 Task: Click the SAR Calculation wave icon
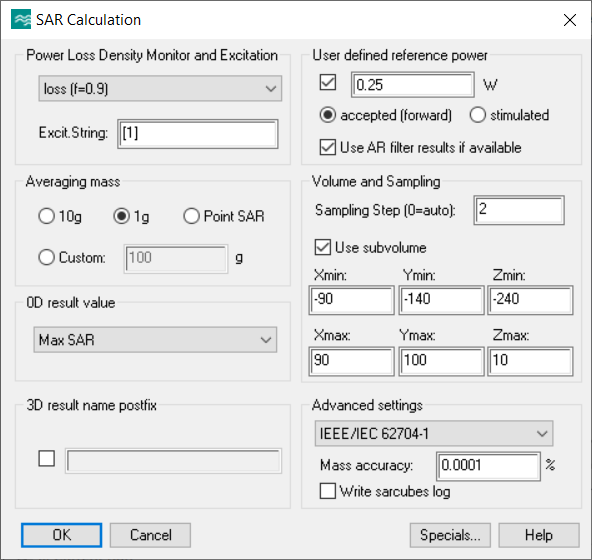point(21,20)
